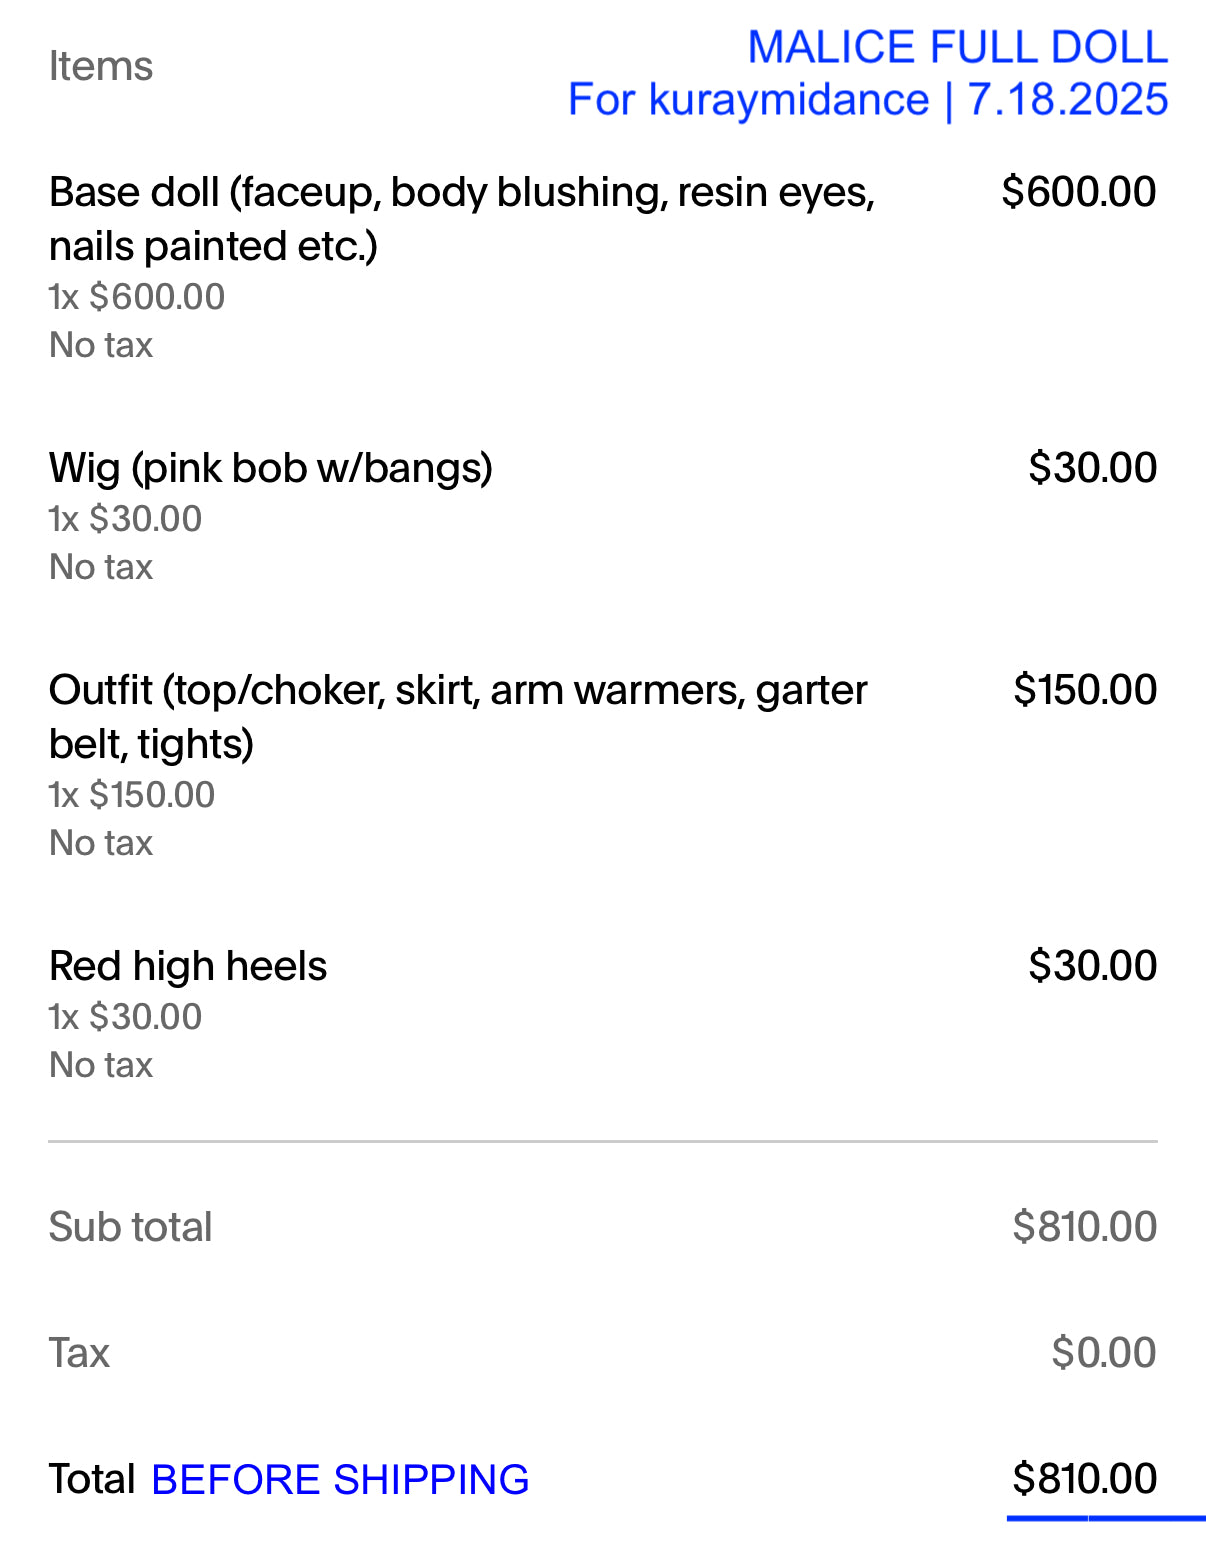Click the Sub total label

130,1227
